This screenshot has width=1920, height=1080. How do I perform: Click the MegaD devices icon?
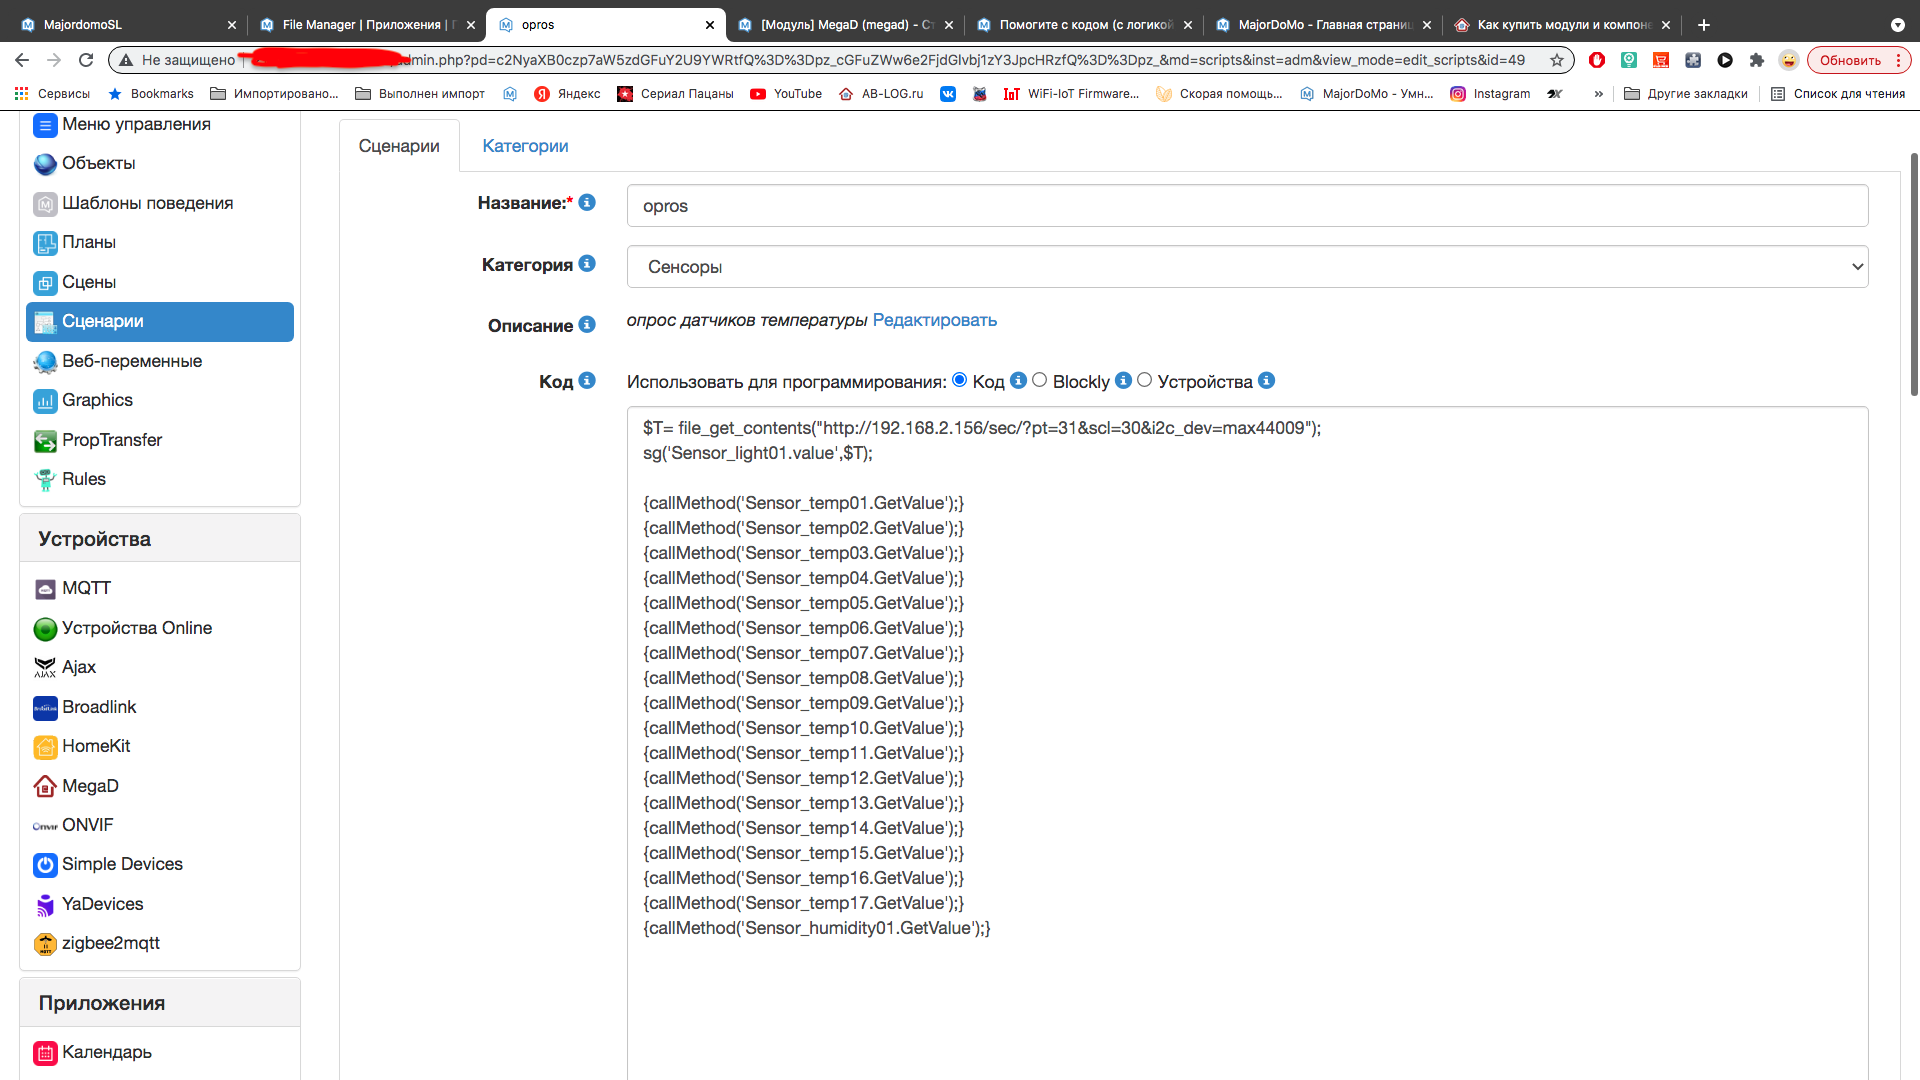45,786
